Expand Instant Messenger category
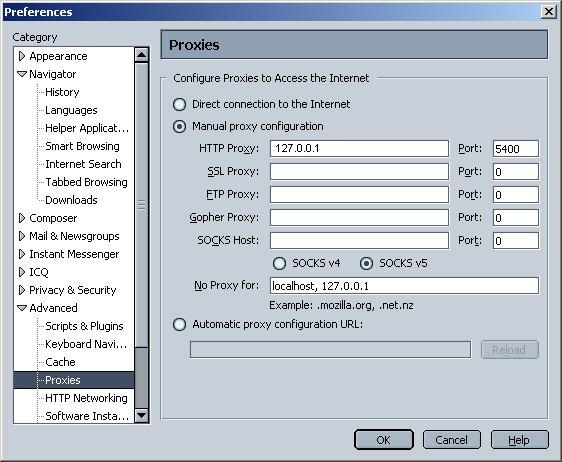The image size is (562, 462). click(22, 254)
